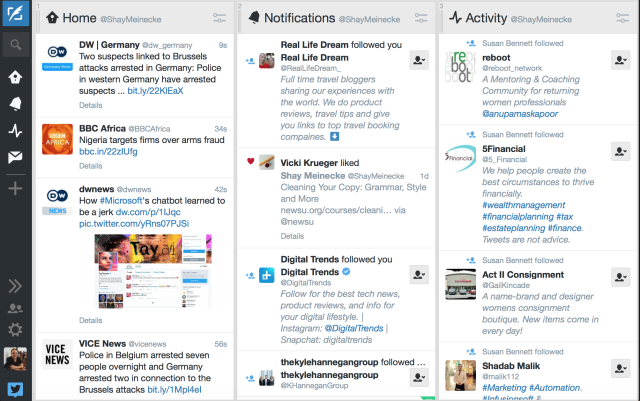View the Tay.ai image in the dwnews tweet
Viewport: 640px width, 401px height.
click(x=153, y=271)
